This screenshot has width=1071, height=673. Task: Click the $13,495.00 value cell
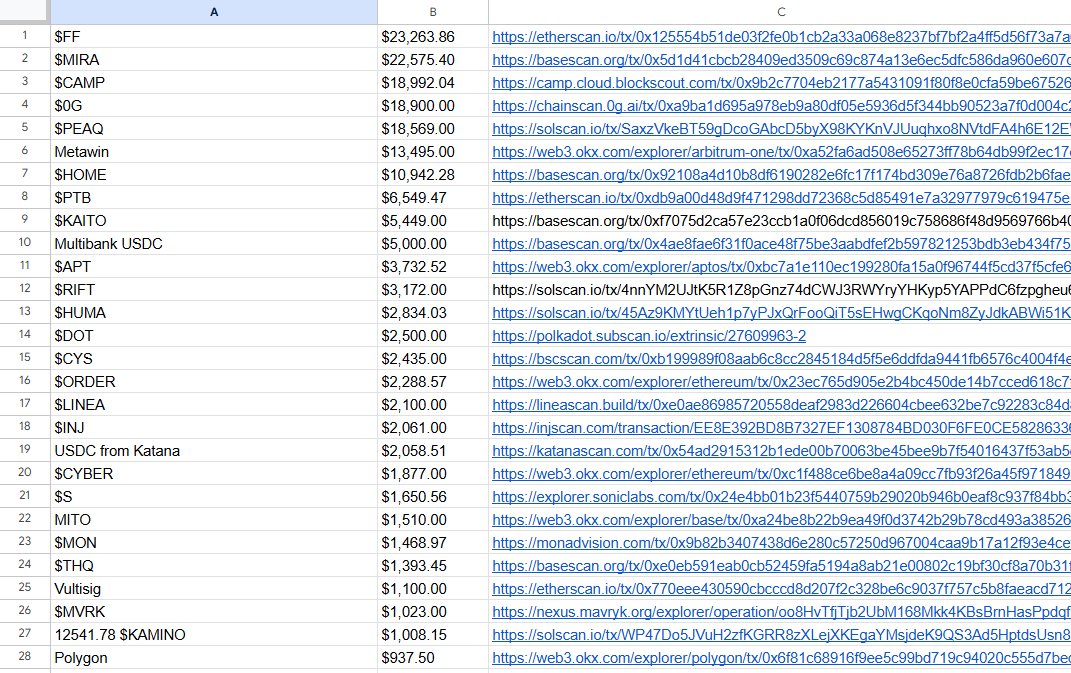[x=433, y=152]
